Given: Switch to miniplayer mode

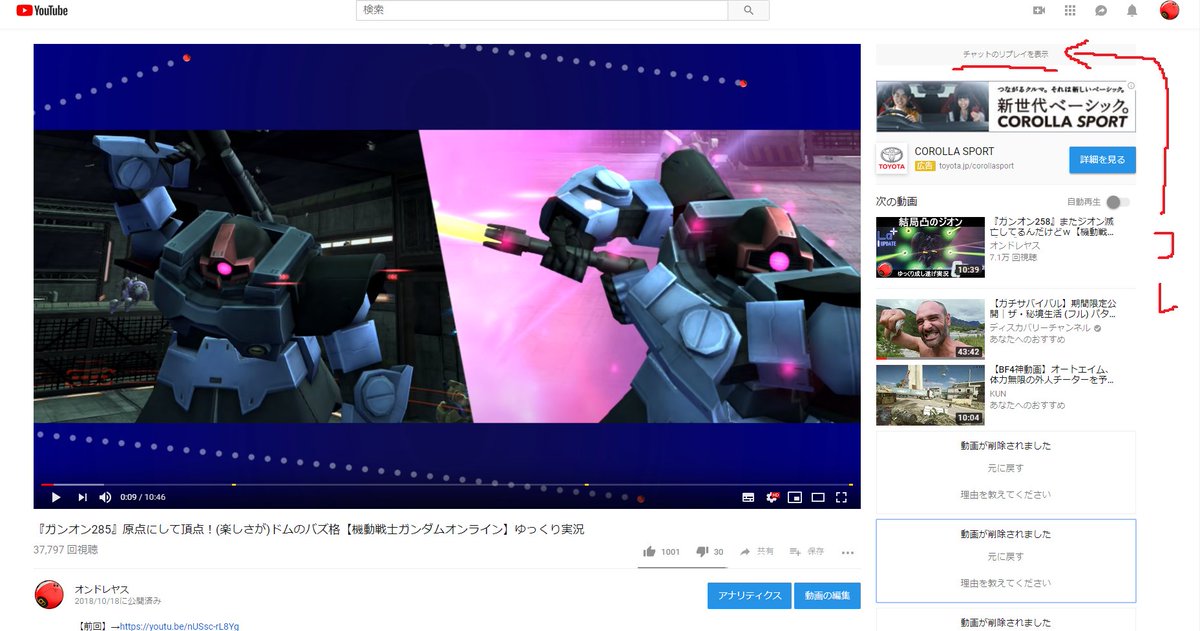Looking at the screenshot, I should tap(795, 497).
